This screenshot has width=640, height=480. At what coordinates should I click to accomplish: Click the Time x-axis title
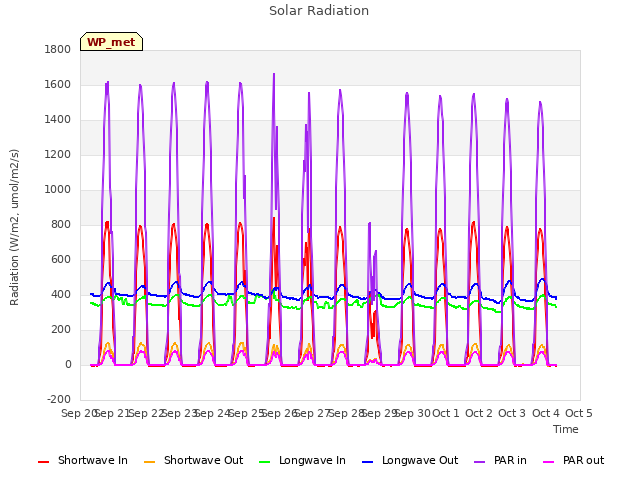point(566,429)
